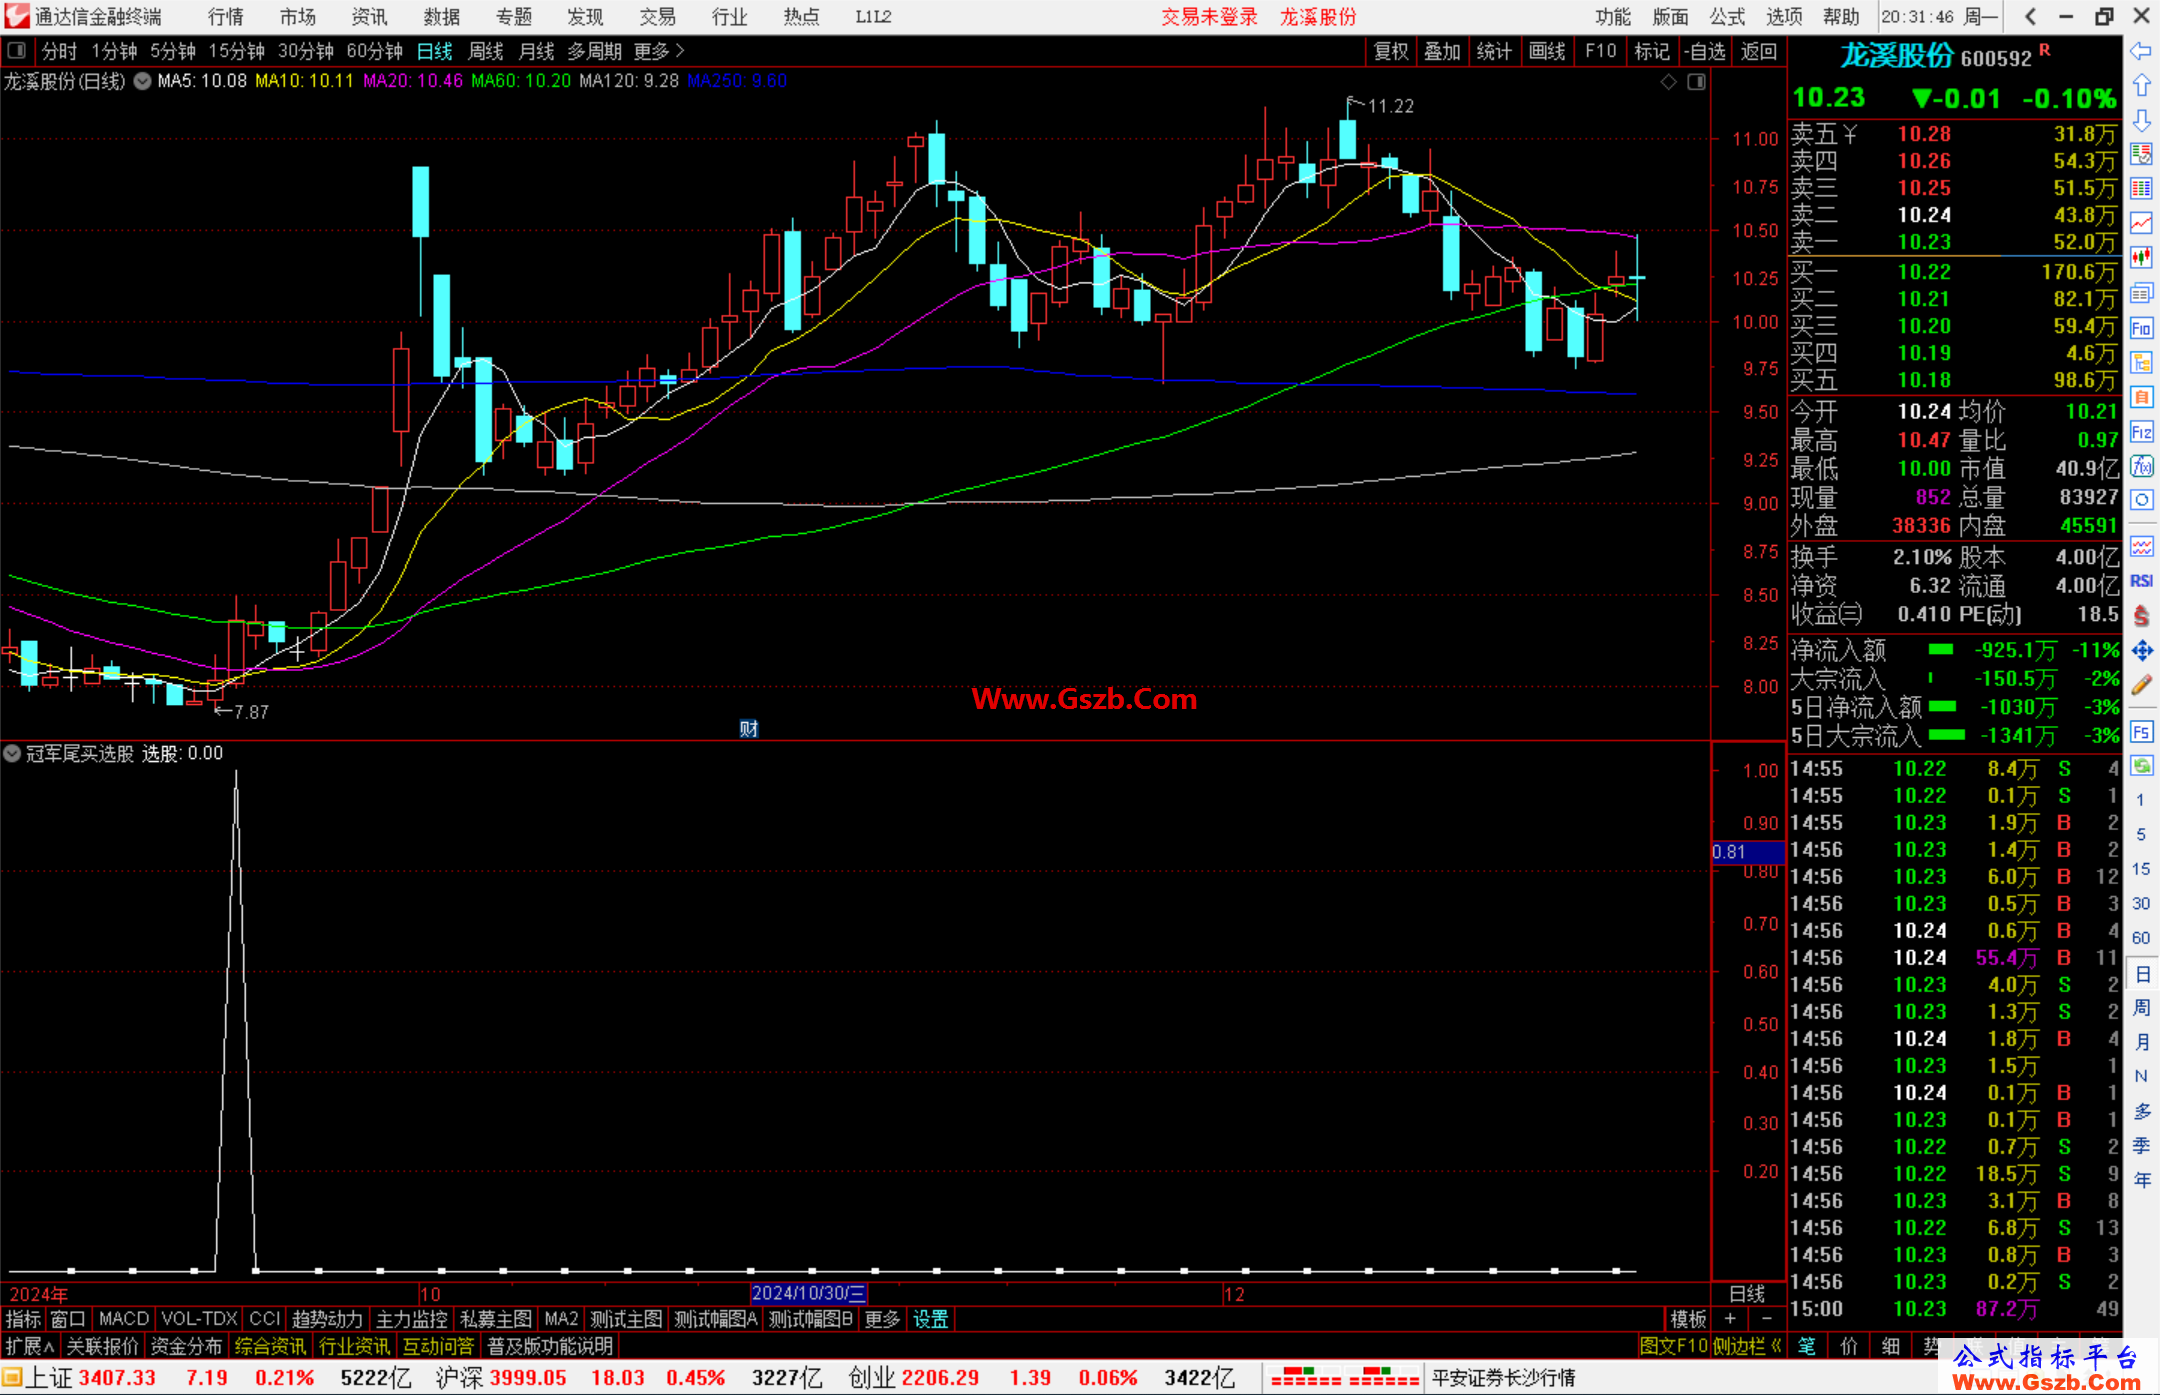Click the FS icon in the right sidebar
2160x1395 pixels.
[2141, 732]
